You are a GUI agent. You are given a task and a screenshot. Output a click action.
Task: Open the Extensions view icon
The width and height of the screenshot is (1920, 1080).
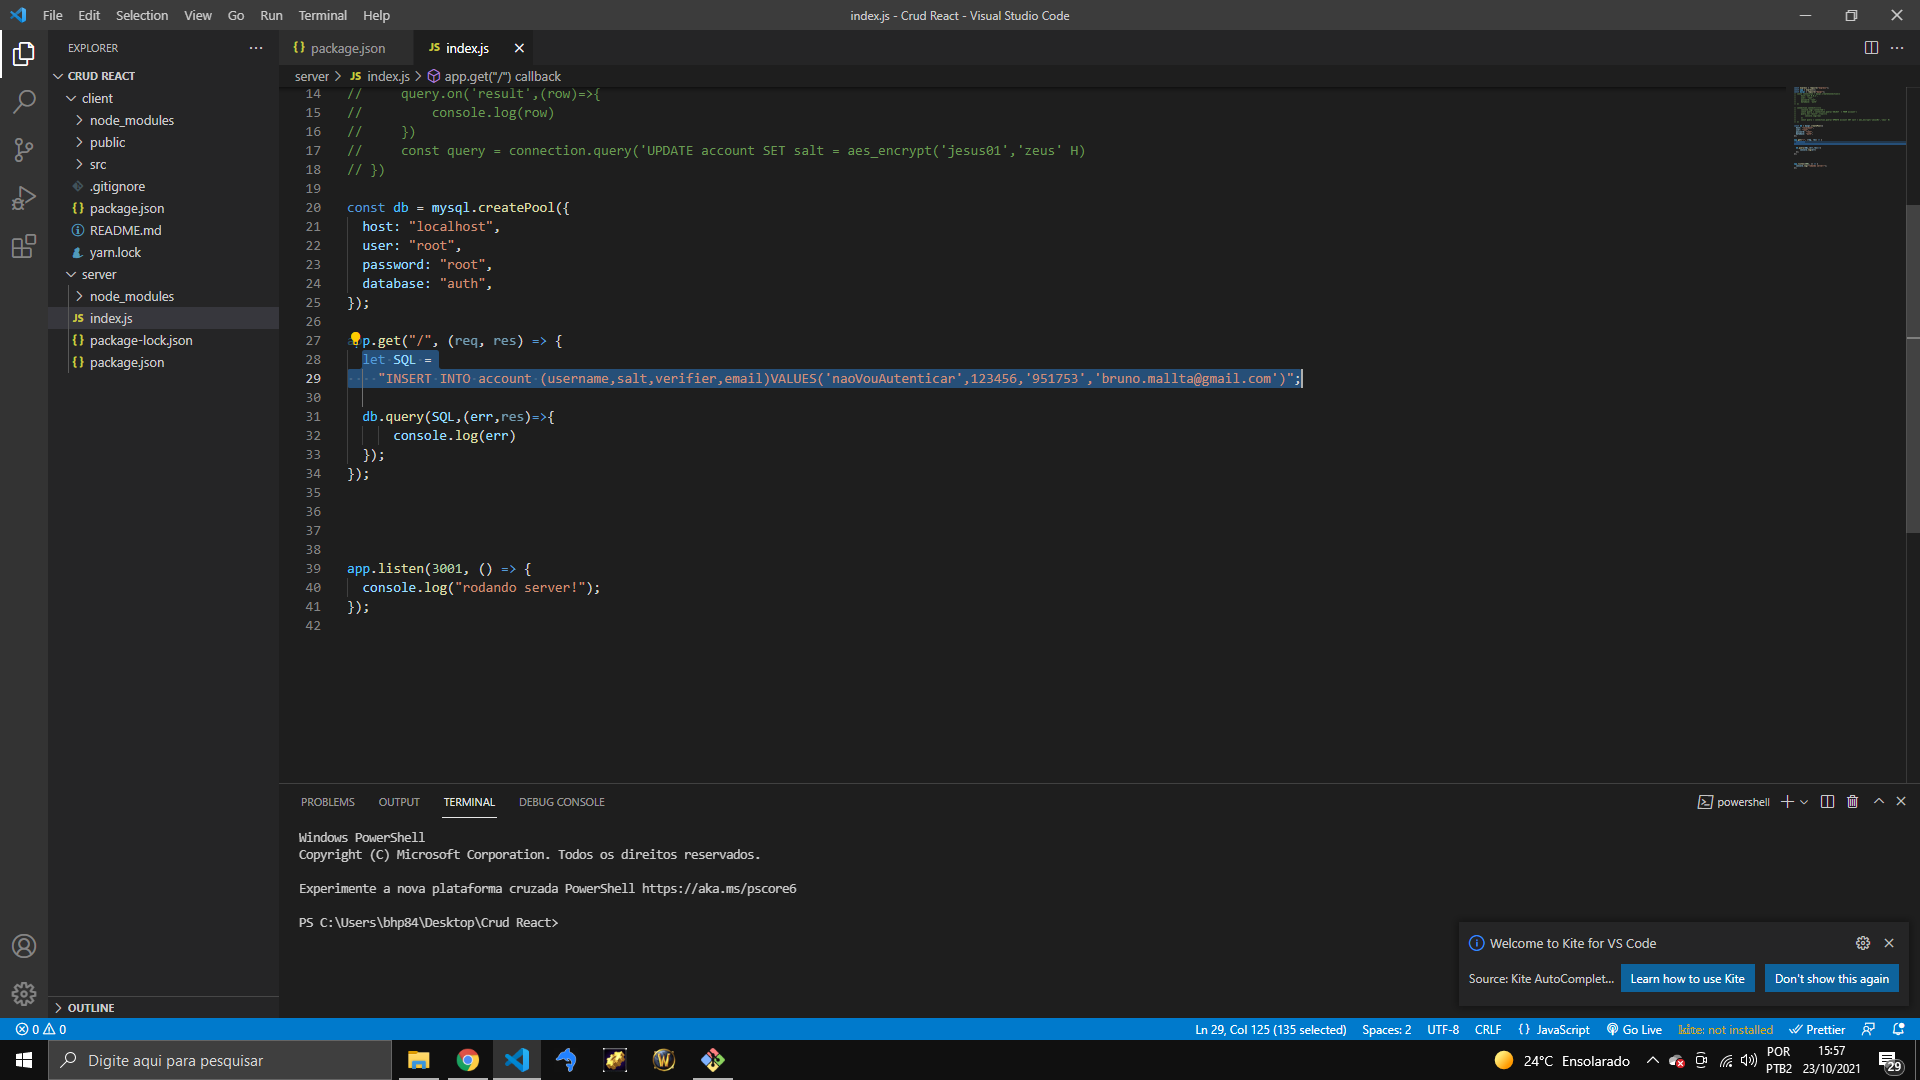point(24,246)
